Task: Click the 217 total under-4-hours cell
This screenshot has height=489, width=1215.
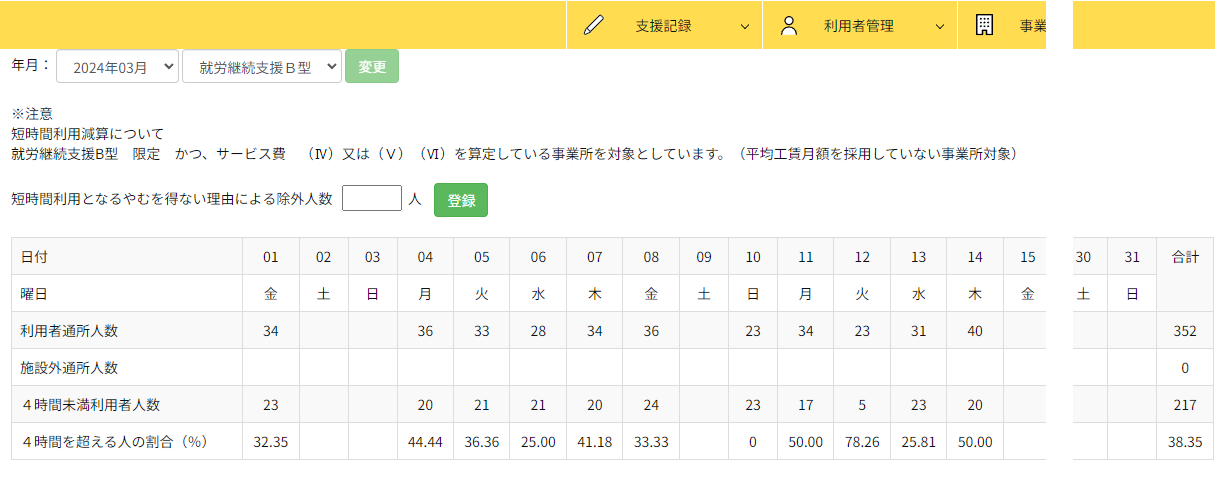Action: 1185,405
